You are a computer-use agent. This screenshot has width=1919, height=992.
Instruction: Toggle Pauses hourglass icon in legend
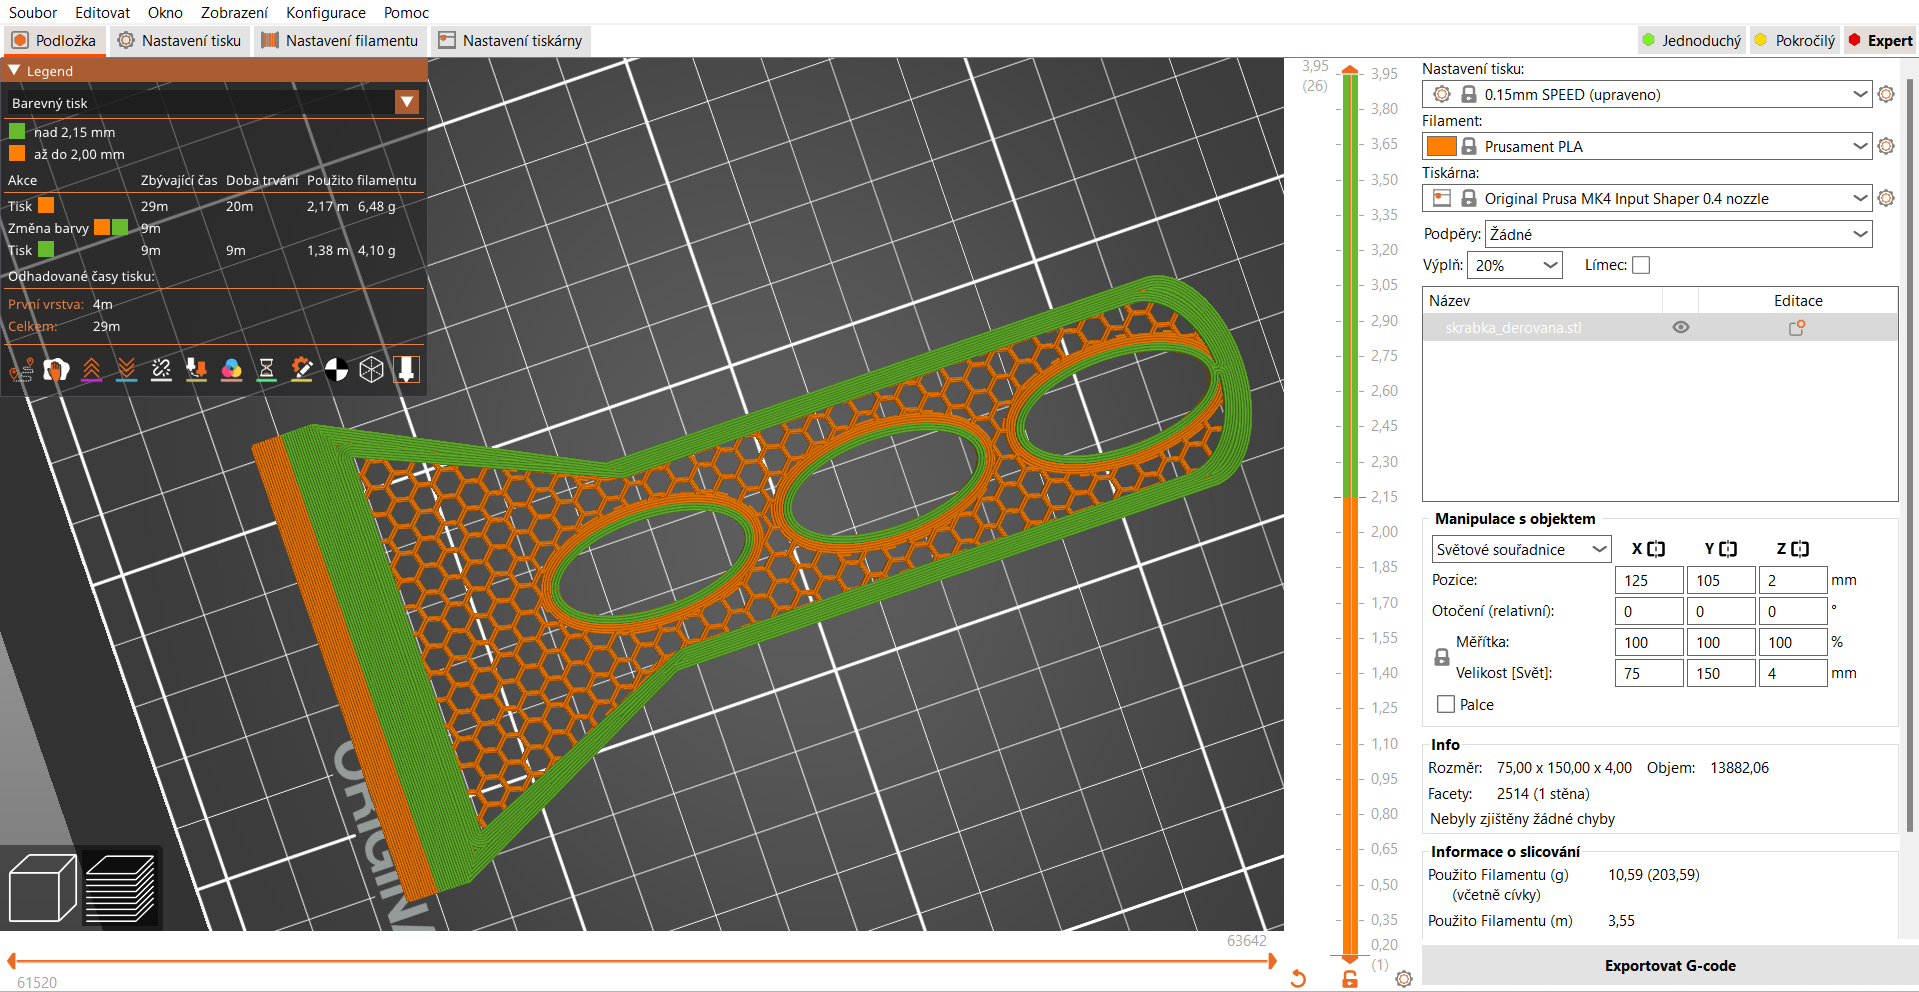(x=266, y=370)
